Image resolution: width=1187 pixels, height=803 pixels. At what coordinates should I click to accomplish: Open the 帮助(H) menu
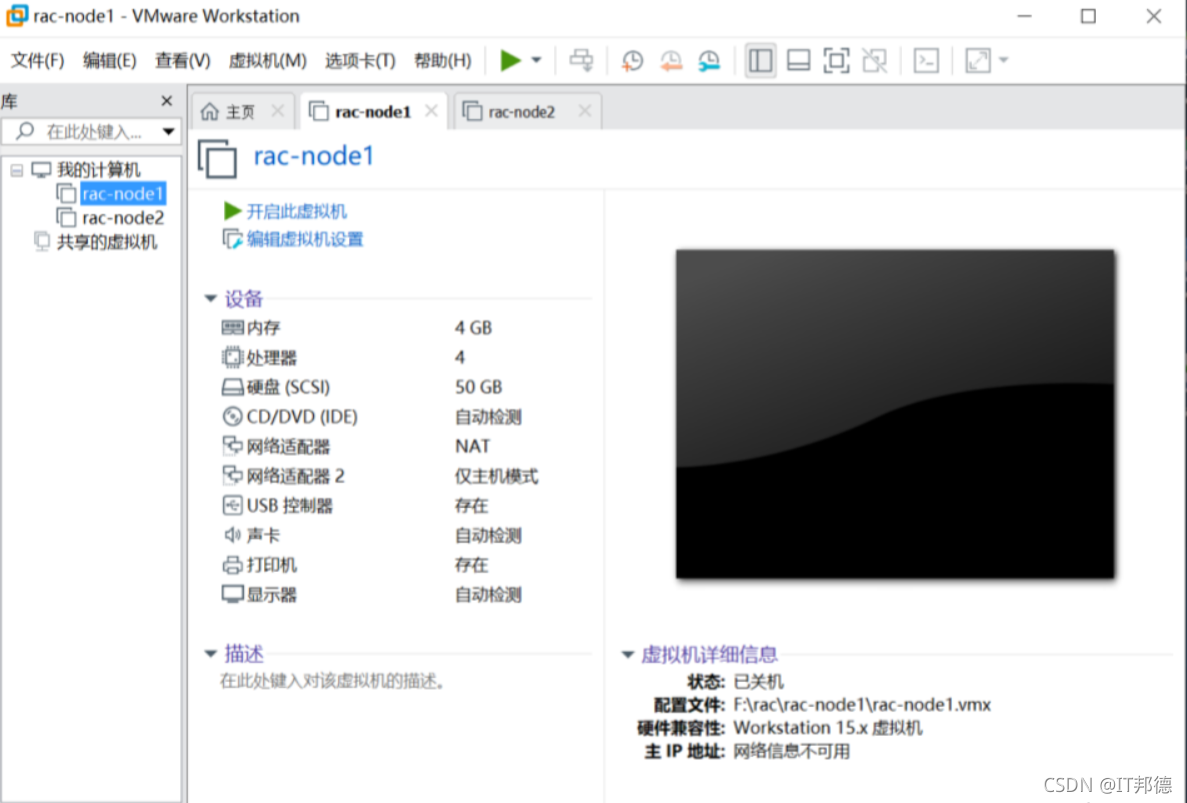(x=443, y=61)
